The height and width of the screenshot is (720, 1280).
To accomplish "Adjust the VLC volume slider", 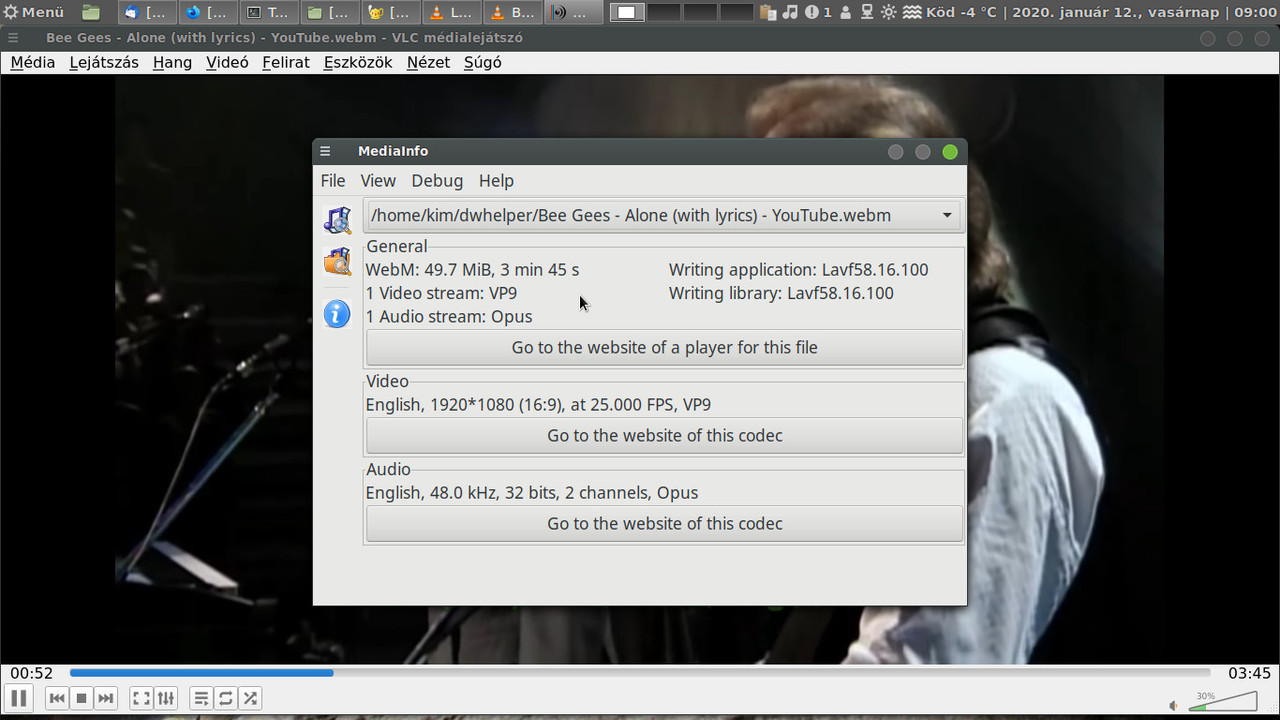I will [1223, 700].
